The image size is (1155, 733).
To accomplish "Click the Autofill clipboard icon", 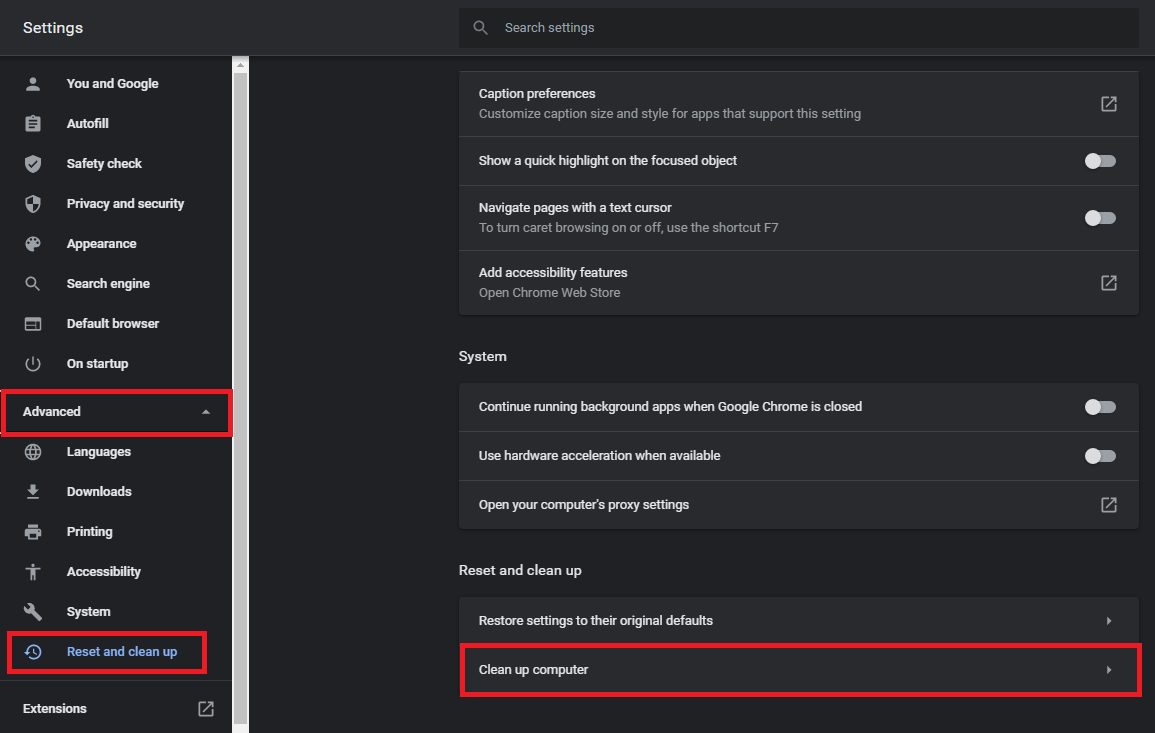I will pyautogui.click(x=33, y=124).
